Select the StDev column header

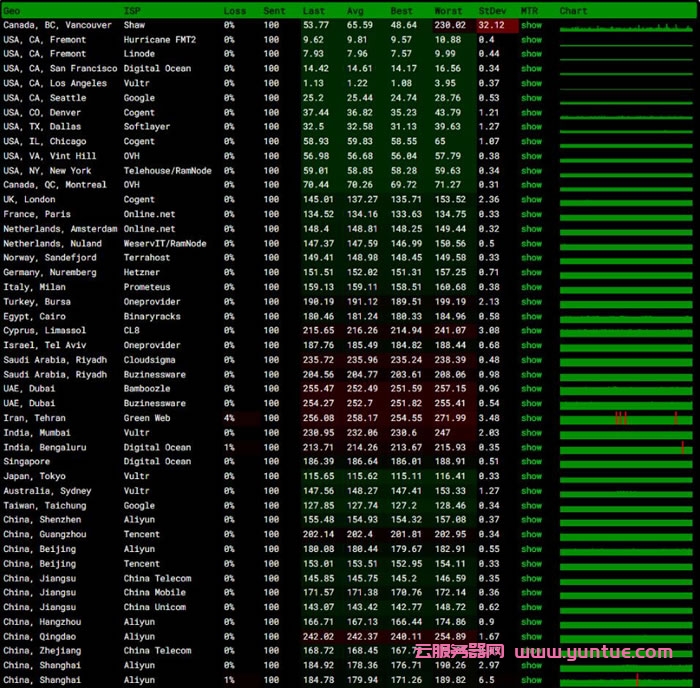[492, 11]
